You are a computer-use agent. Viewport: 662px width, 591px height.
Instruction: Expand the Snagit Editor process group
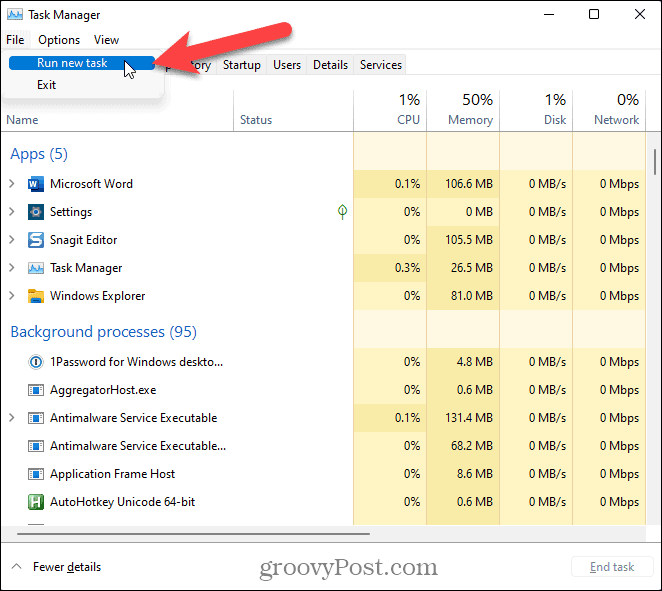(12, 240)
